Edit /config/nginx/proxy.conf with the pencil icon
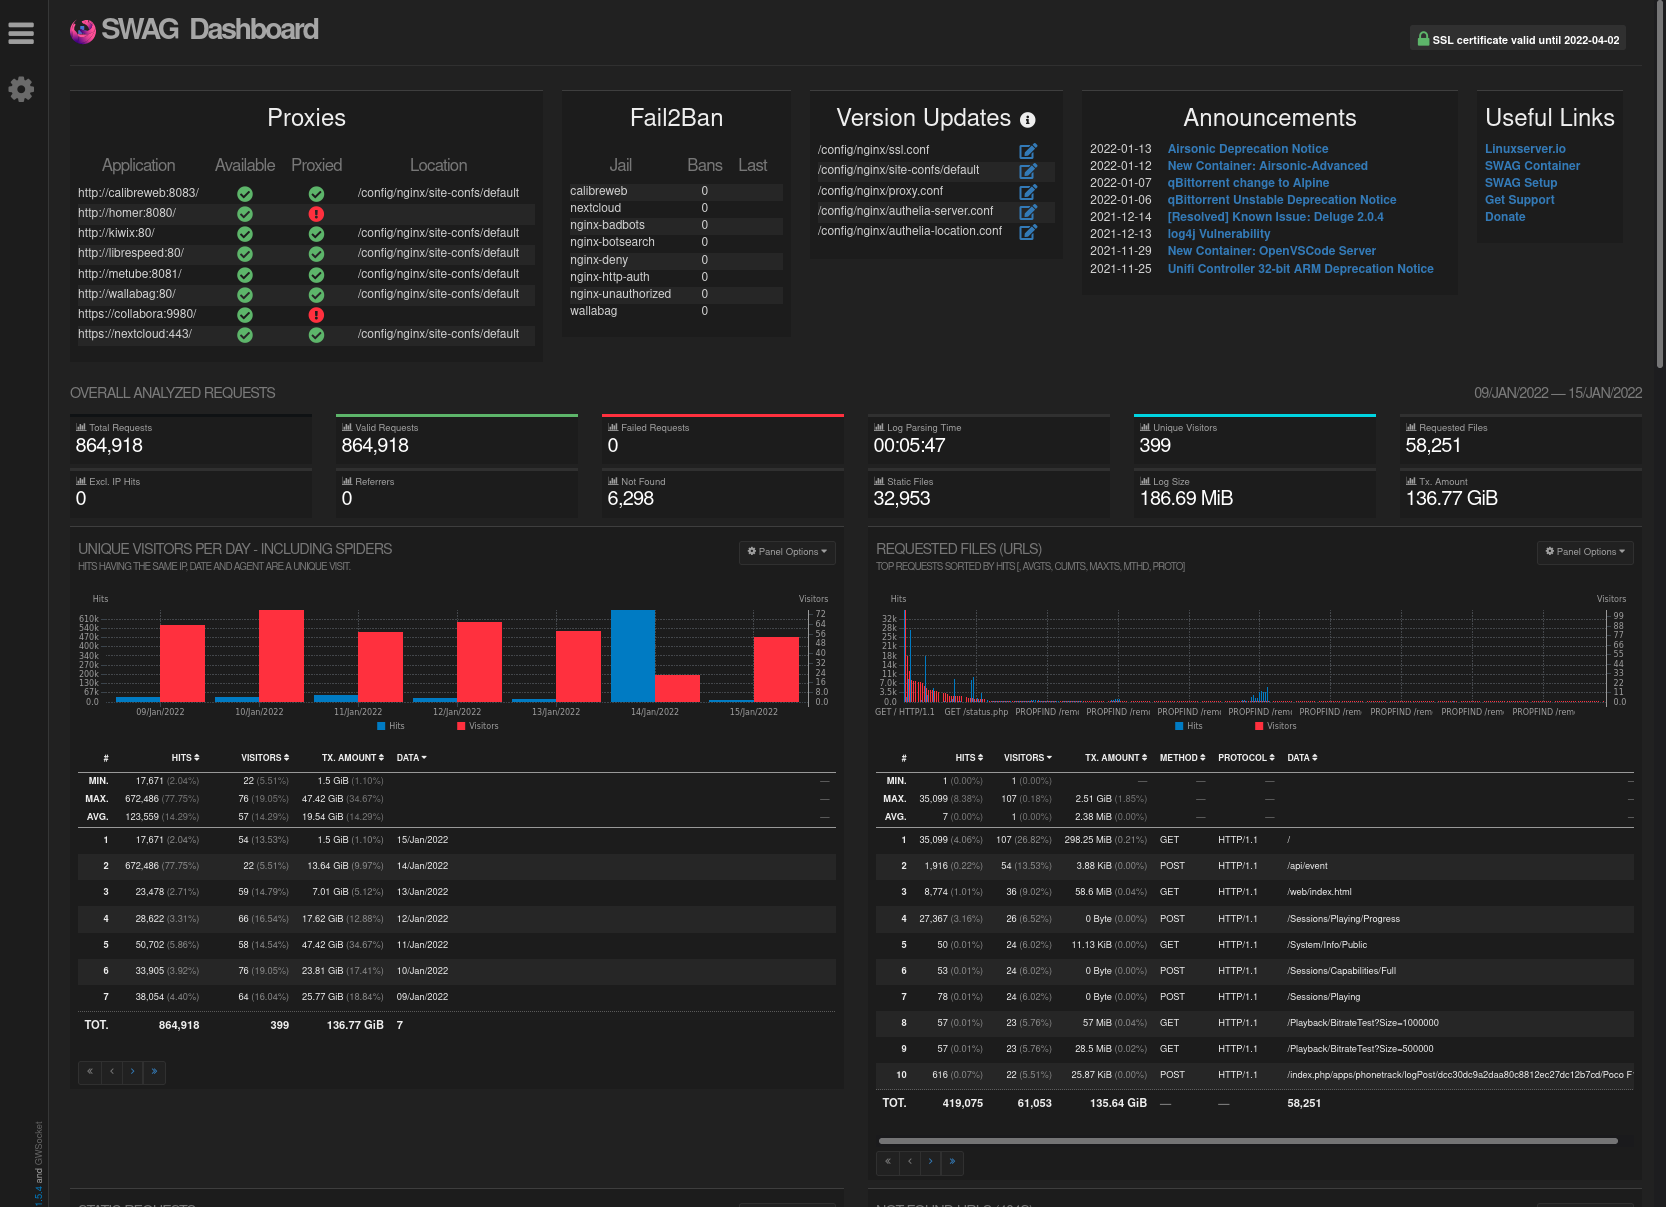The image size is (1666, 1207). coord(1028,191)
